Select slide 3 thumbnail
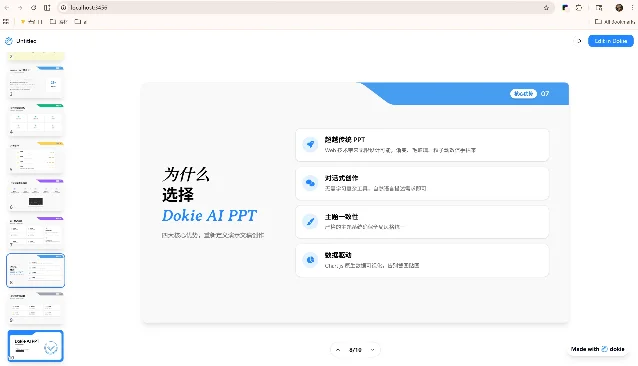 click(36, 82)
